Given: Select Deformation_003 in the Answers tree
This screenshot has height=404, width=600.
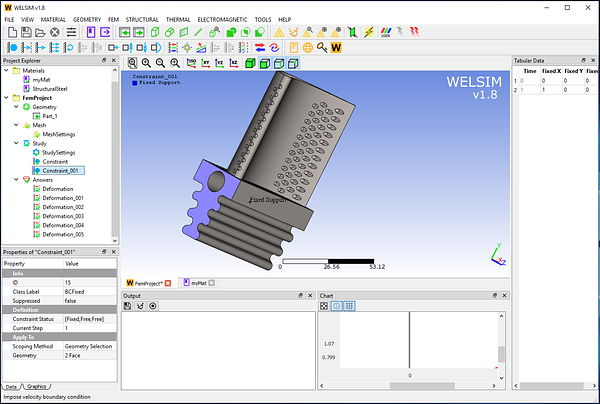Looking at the screenshot, I should pos(63,216).
